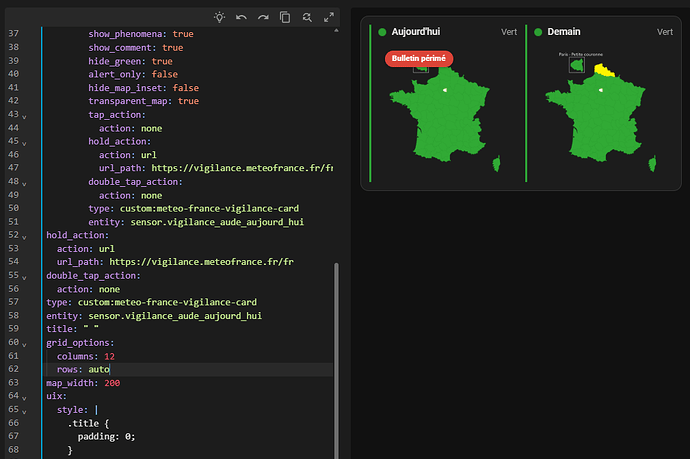This screenshot has width=690, height=459.
Task: Click the action: none line 56
Action: pyautogui.click(x=88, y=289)
